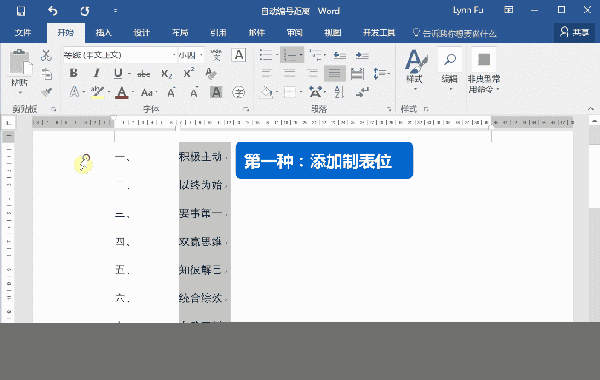Image resolution: width=600 pixels, height=380 pixels.
Task: Redo the last action
Action: coord(85,11)
